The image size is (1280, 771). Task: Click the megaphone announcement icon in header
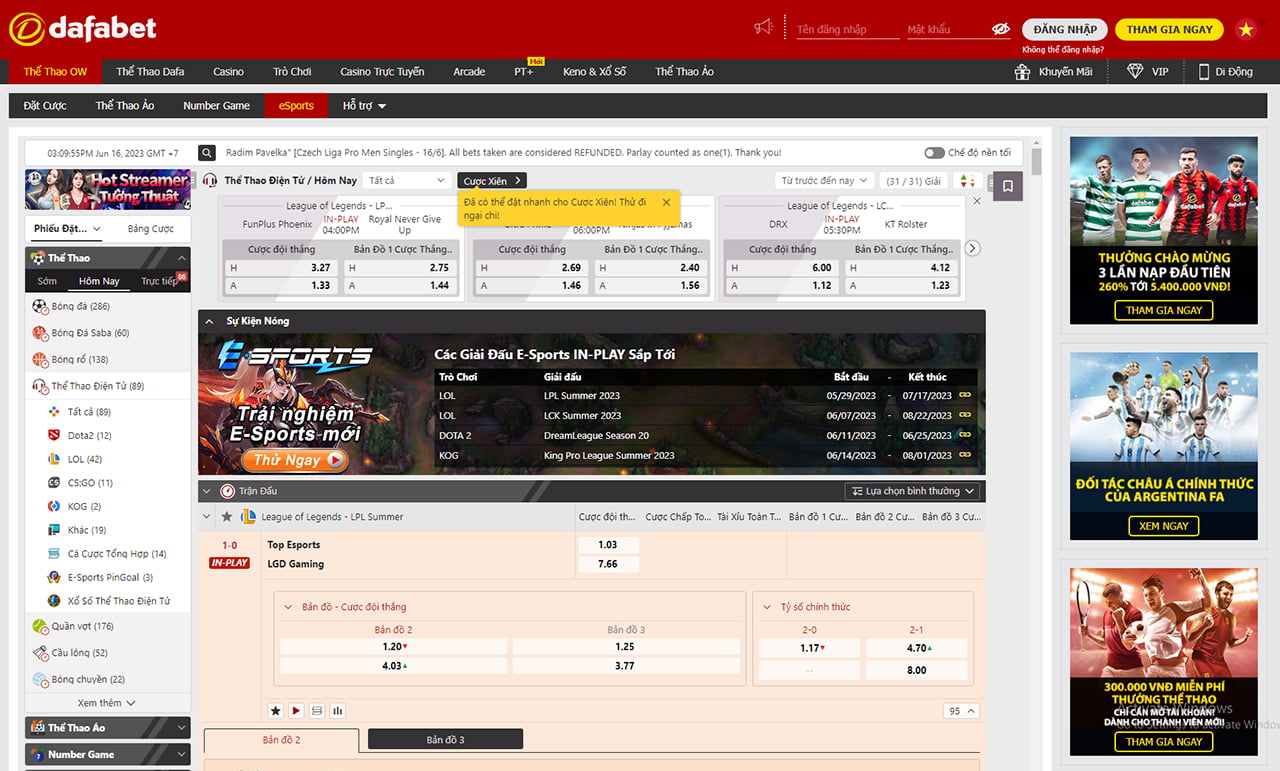tap(764, 28)
